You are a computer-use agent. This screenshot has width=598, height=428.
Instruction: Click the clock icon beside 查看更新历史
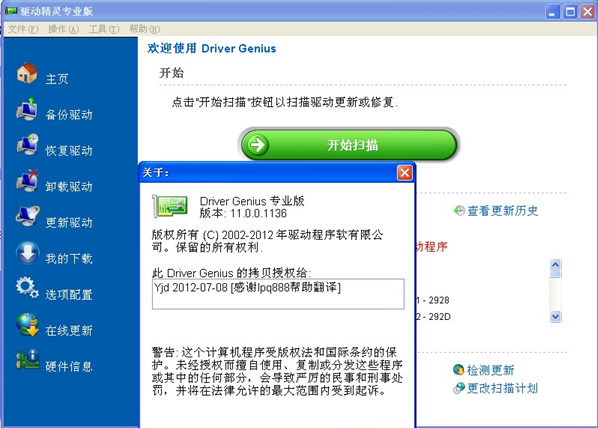(459, 211)
